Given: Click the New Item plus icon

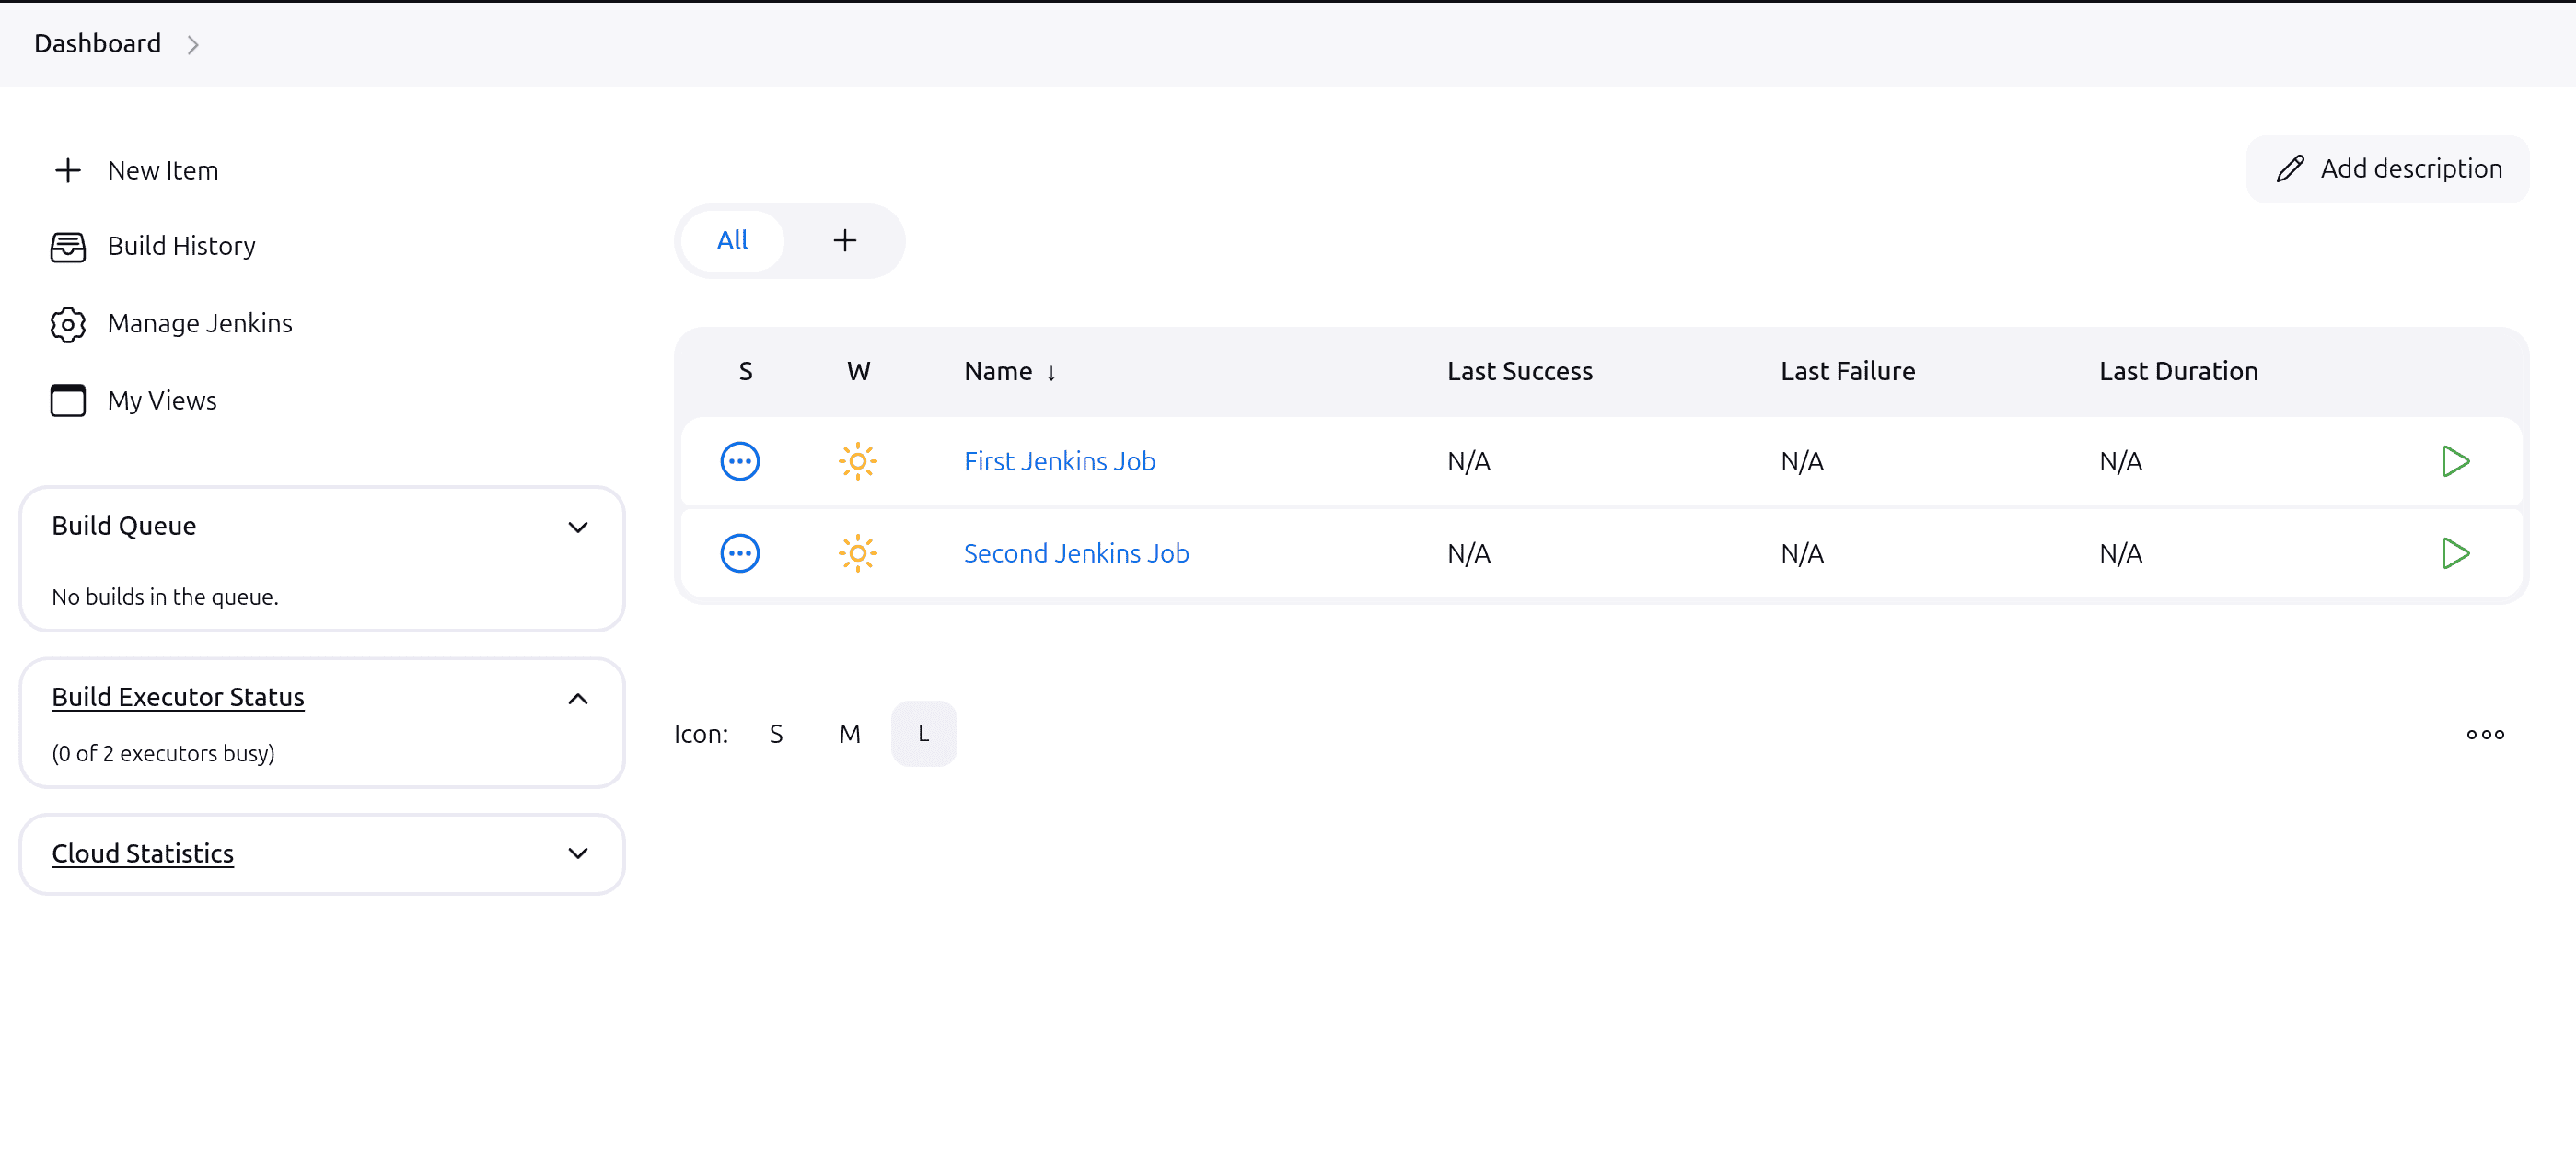Looking at the screenshot, I should [x=67, y=171].
